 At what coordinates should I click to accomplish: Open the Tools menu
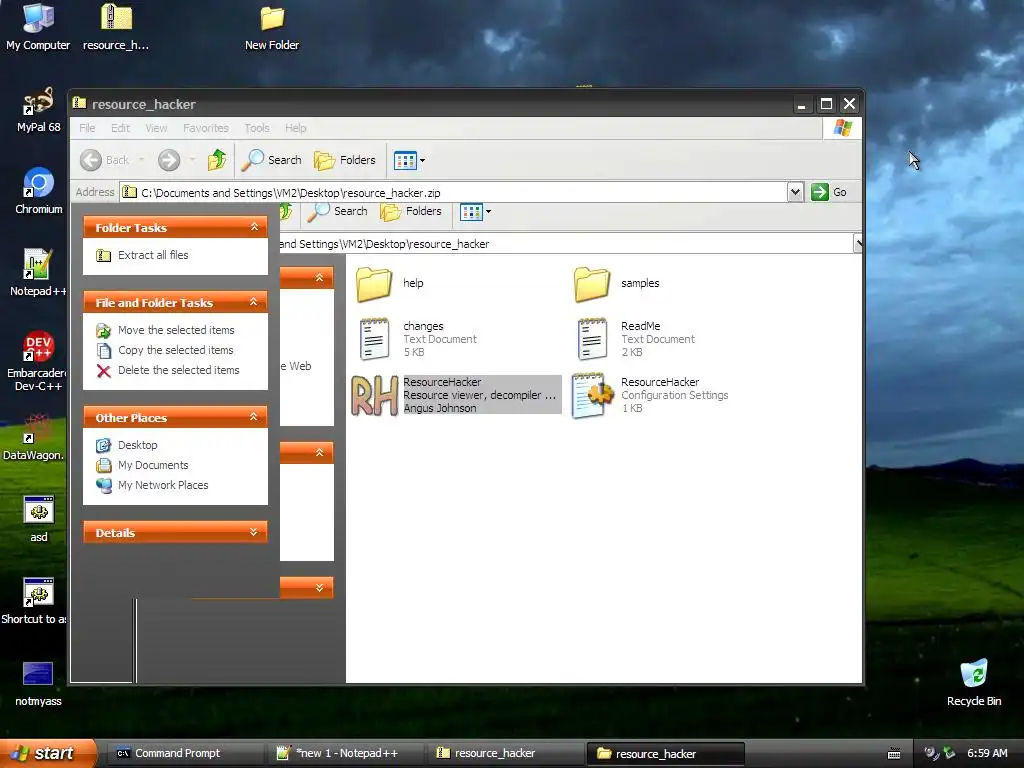257,128
